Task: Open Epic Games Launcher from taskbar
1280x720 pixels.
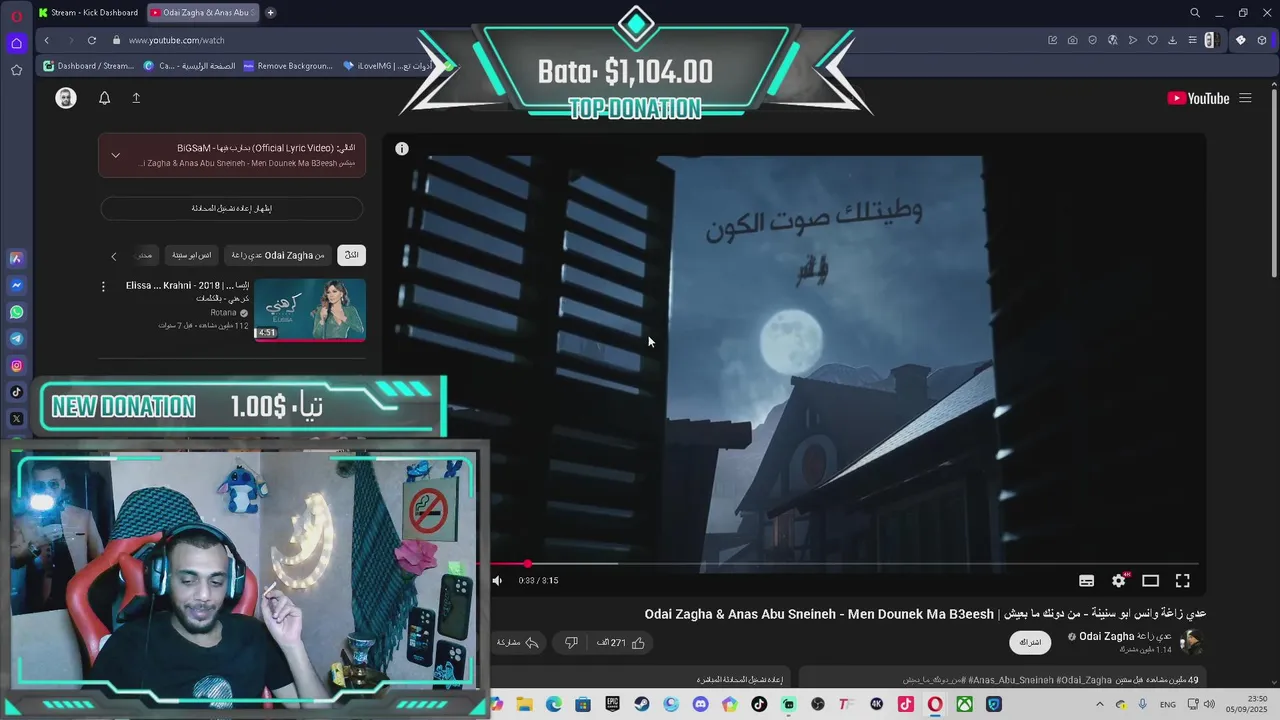Action: tap(612, 704)
